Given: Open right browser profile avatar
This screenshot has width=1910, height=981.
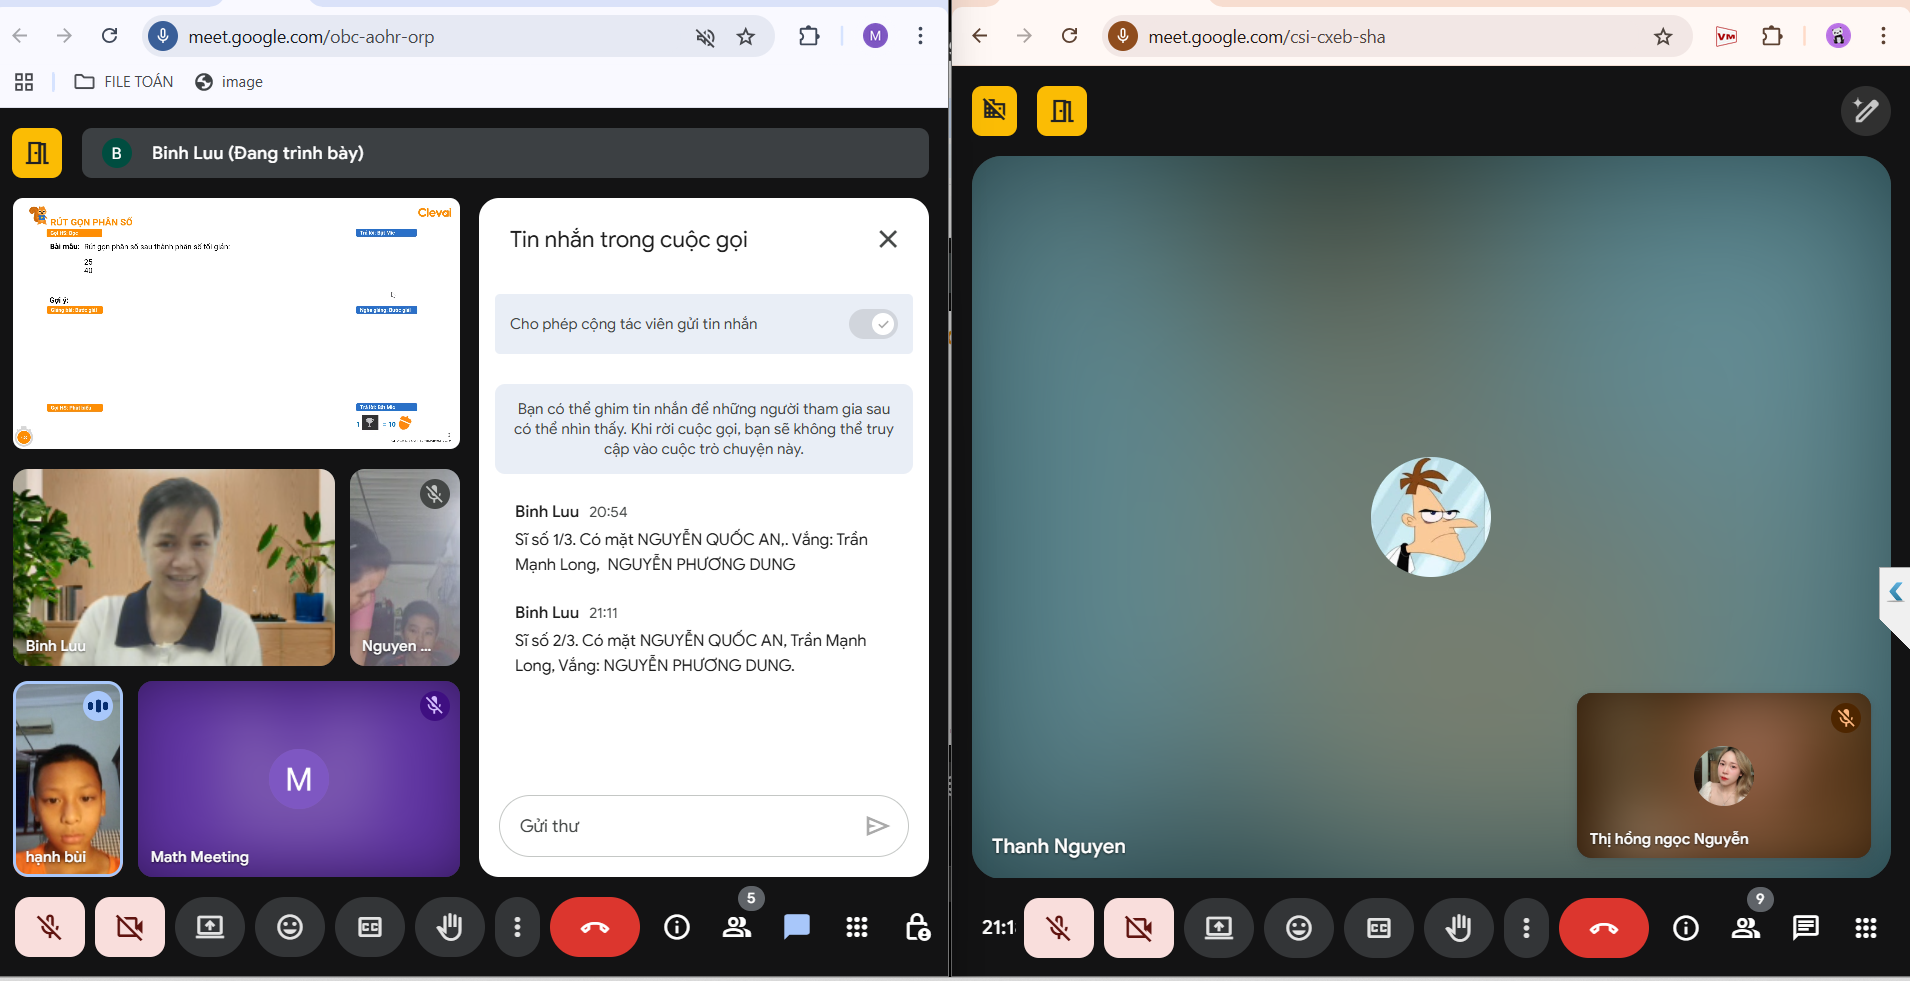Looking at the screenshot, I should click(1838, 37).
